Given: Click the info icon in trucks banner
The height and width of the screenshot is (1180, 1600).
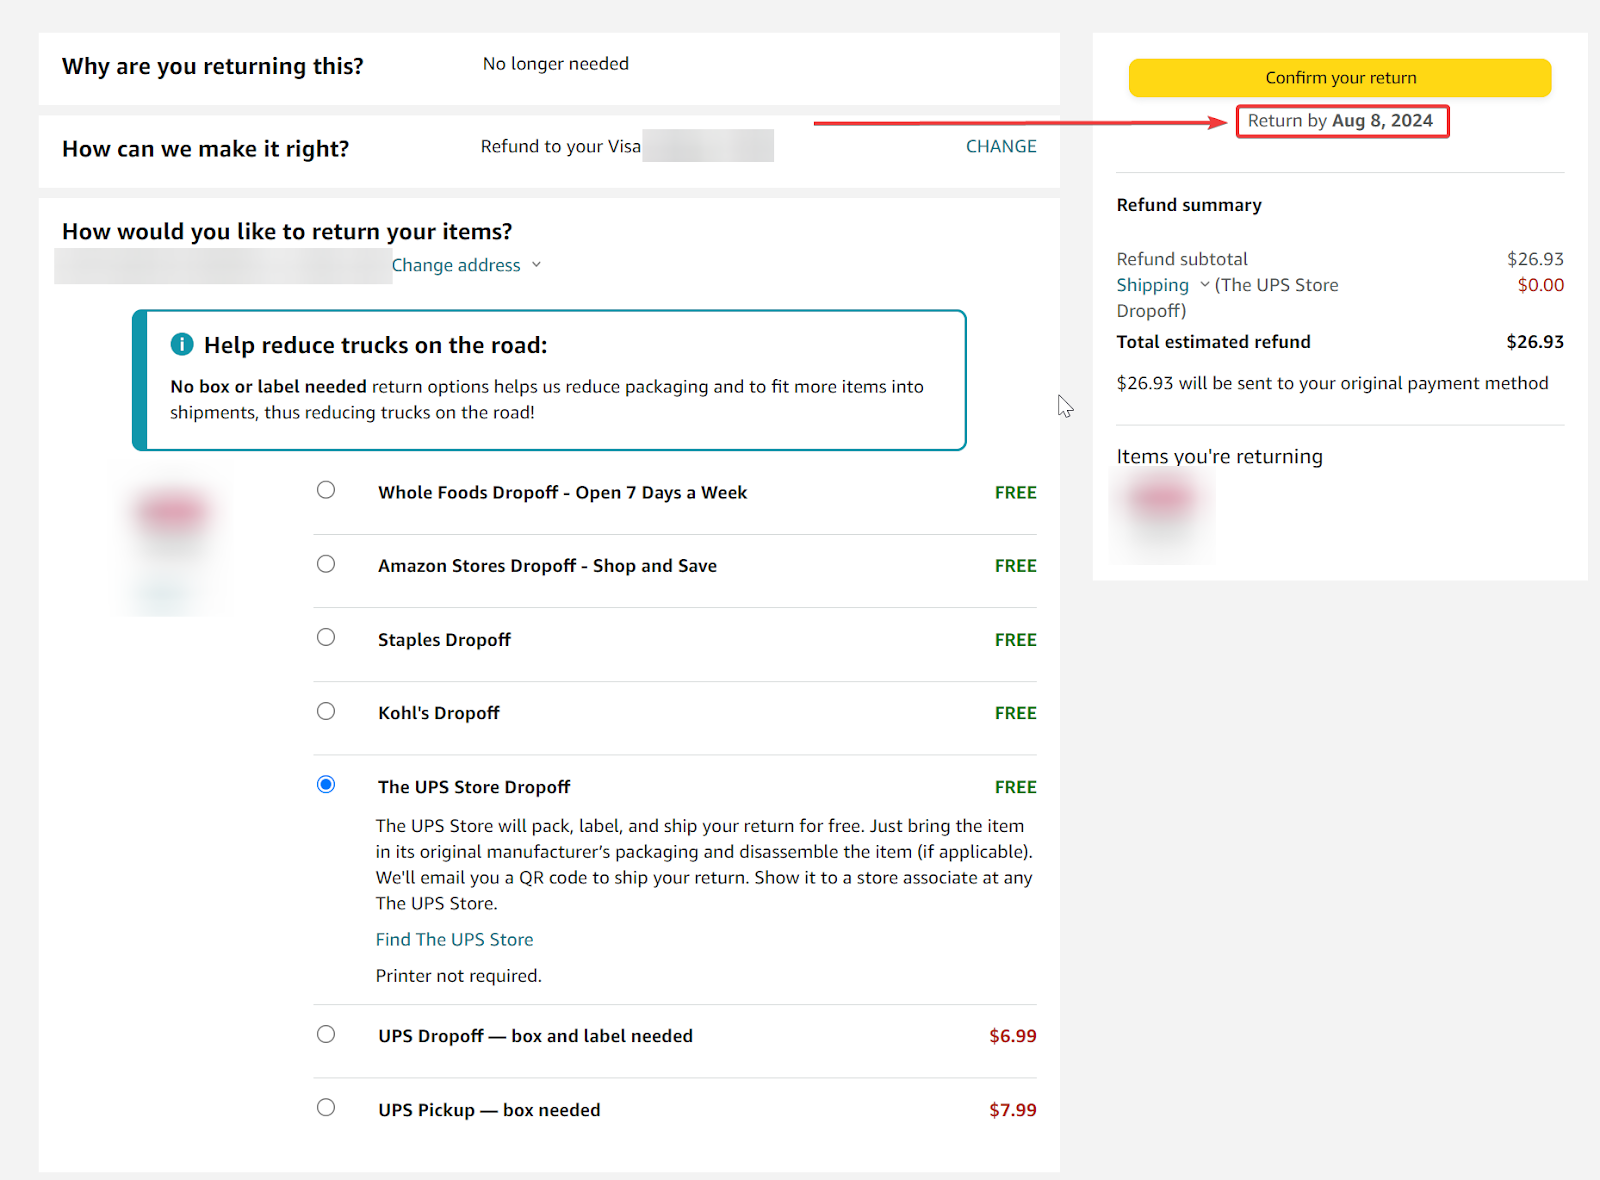Looking at the screenshot, I should 182,345.
